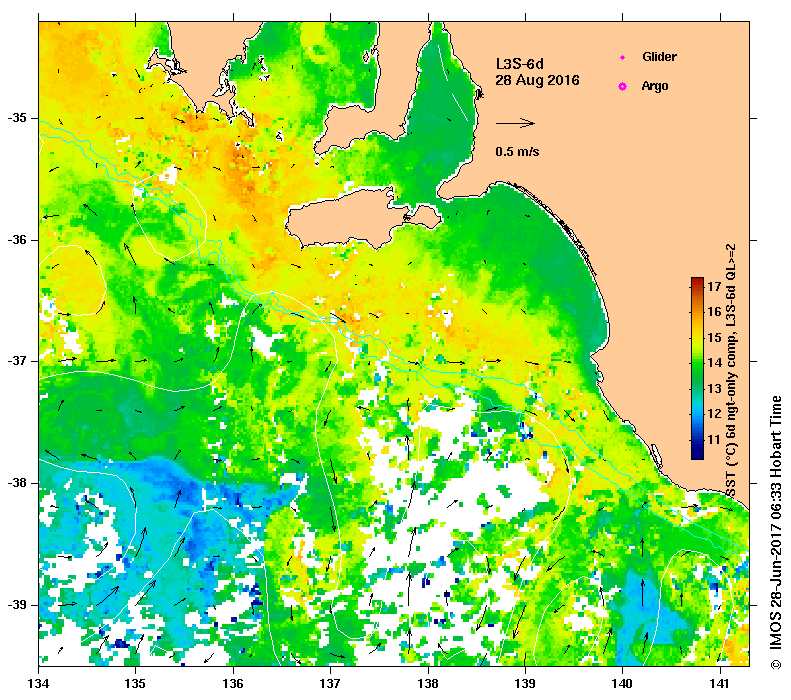Click latitude axis label -38

click(17, 483)
